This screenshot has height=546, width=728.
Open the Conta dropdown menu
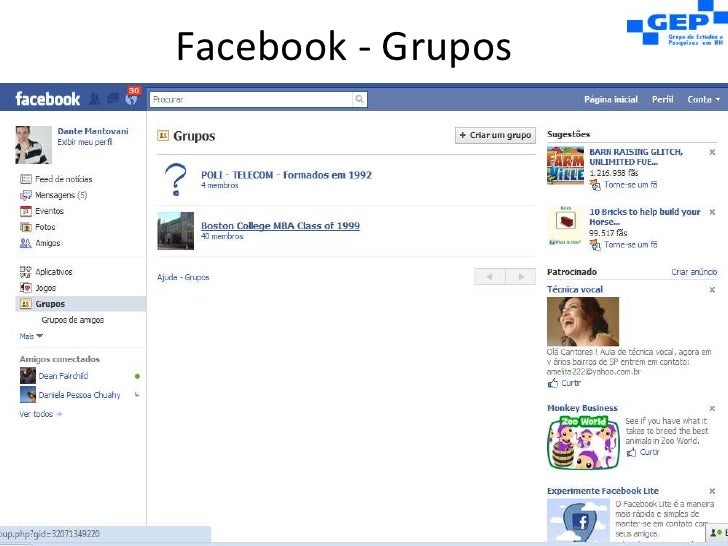click(704, 99)
